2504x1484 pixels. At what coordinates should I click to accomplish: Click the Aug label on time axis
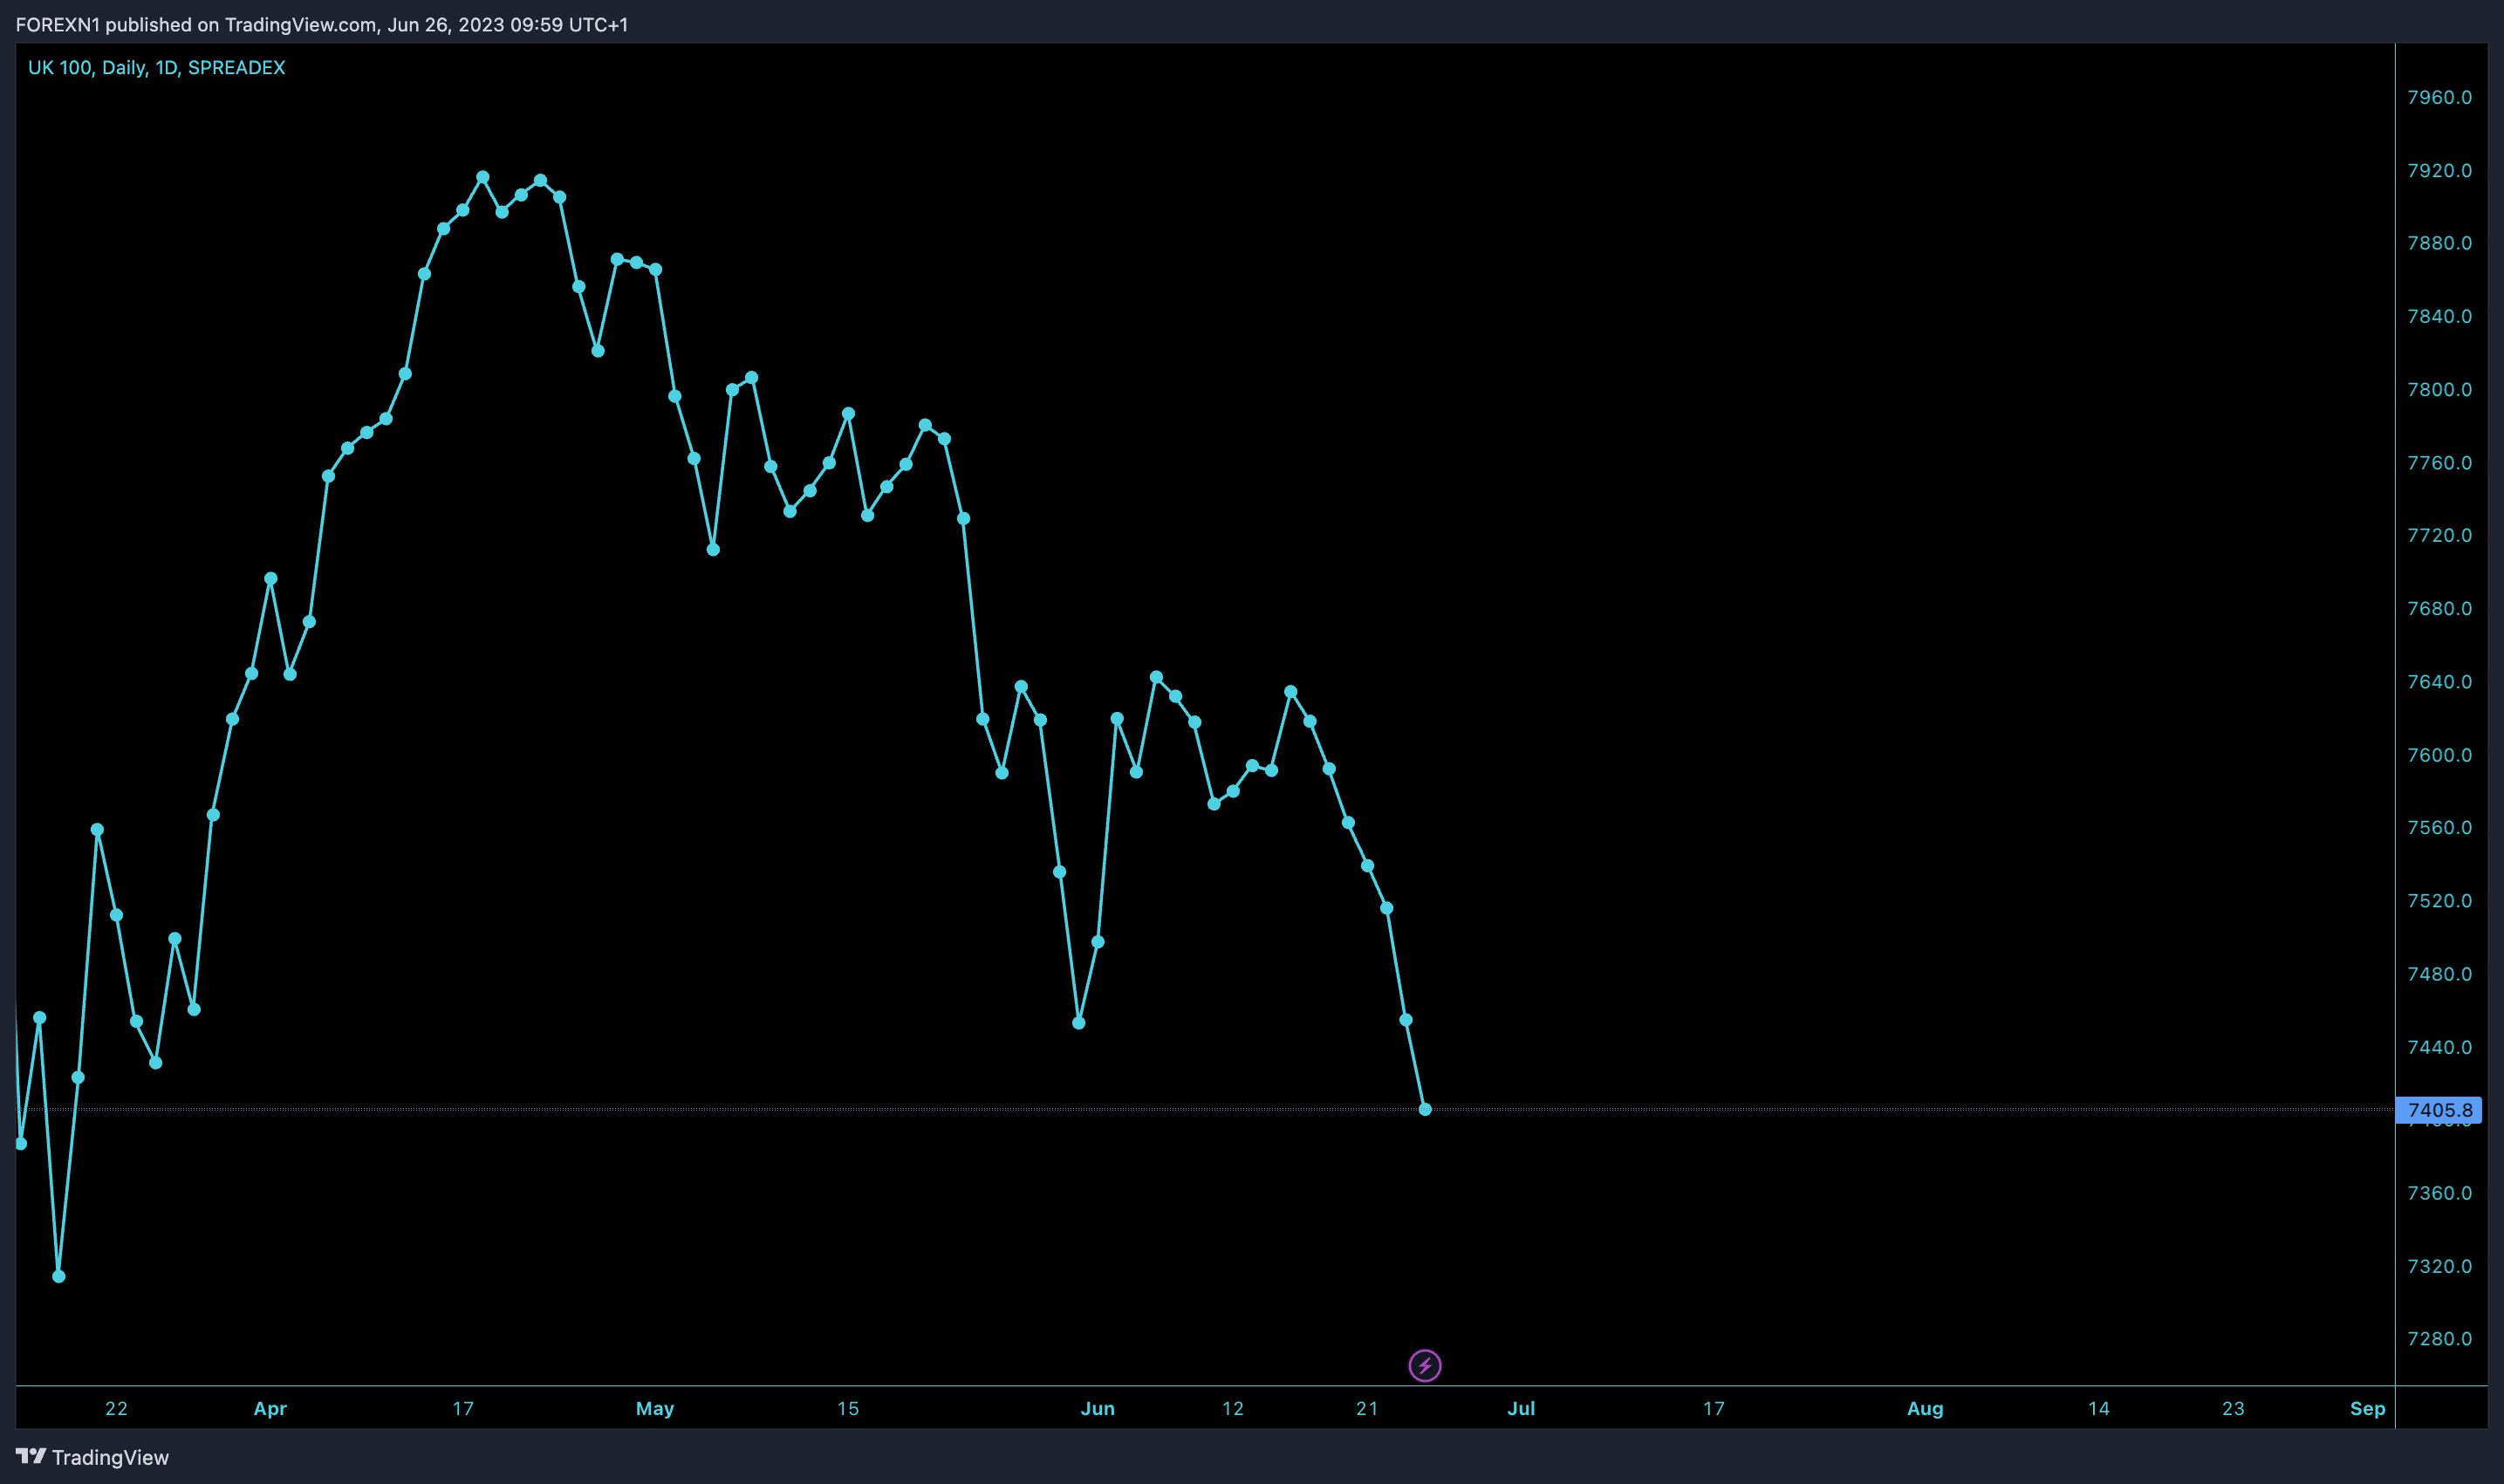tap(1925, 1408)
